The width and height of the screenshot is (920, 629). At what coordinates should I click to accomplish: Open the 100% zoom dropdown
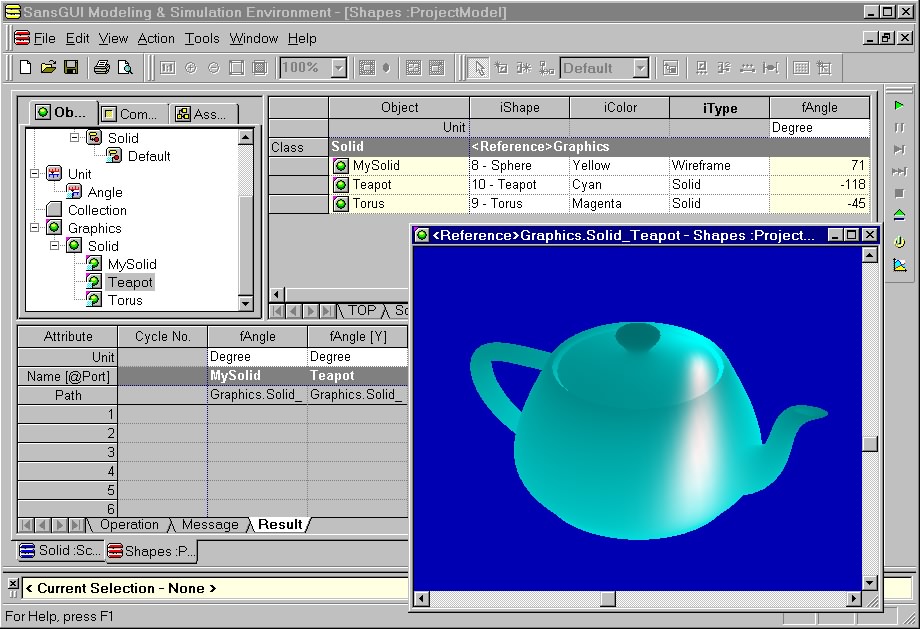pyautogui.click(x=338, y=68)
